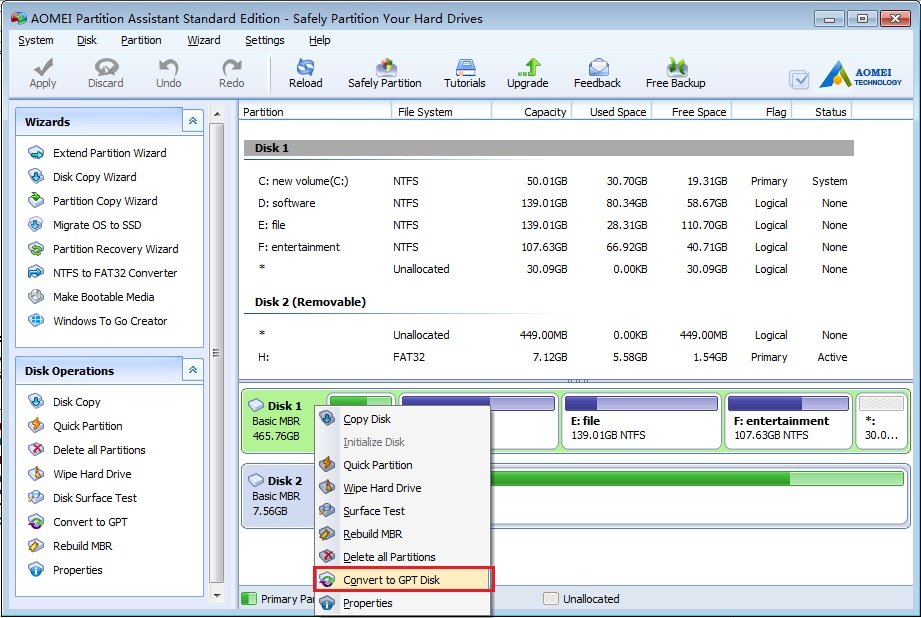Screen dimensions: 921x618
Task: Click the Discard toolbar icon
Action: [106, 67]
